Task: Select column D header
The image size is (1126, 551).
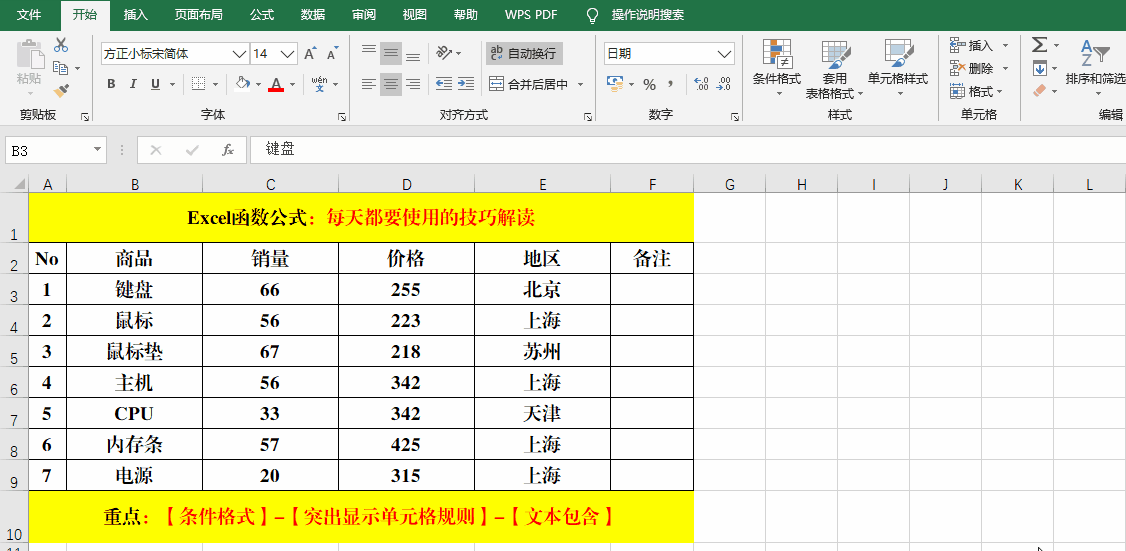Action: point(406,185)
